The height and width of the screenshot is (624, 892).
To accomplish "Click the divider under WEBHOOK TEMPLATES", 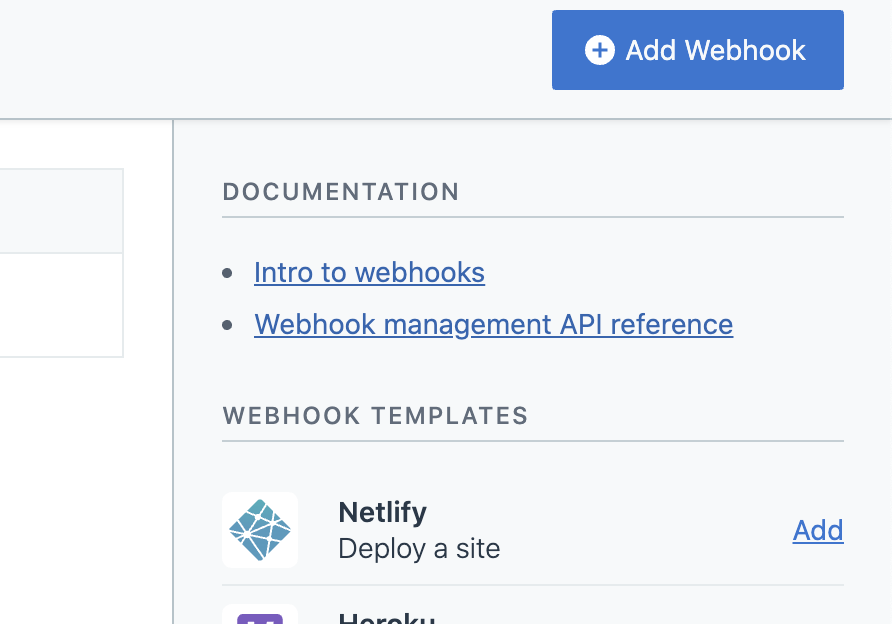I will click(x=532, y=437).
